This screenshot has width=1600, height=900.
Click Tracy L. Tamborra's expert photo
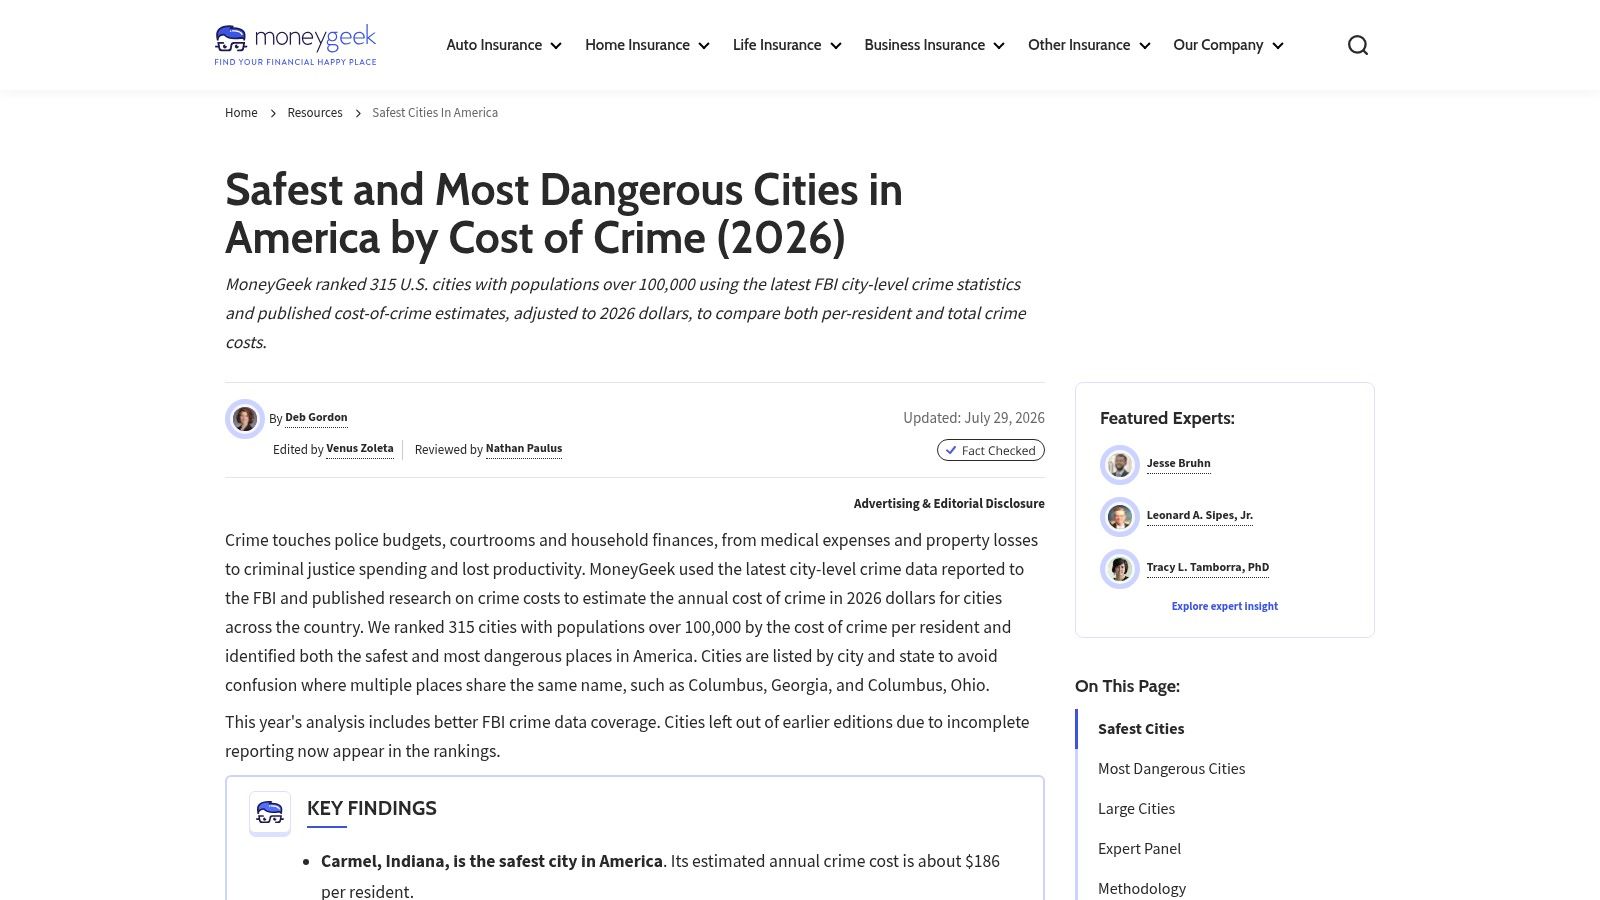[1120, 569]
